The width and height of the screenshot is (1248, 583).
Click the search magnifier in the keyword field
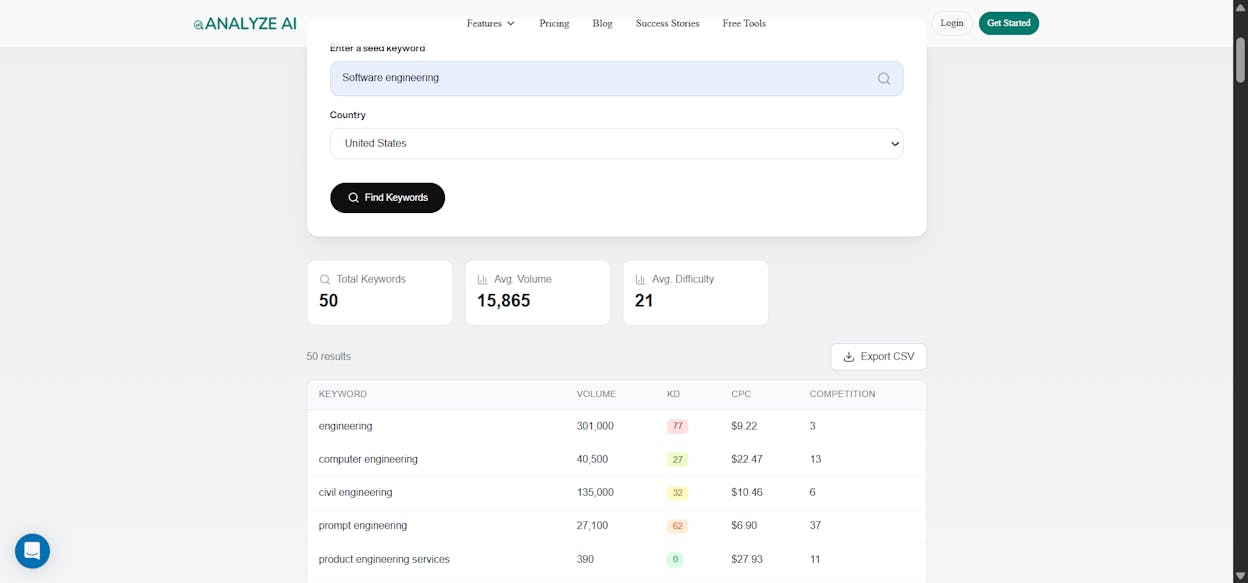coord(884,78)
